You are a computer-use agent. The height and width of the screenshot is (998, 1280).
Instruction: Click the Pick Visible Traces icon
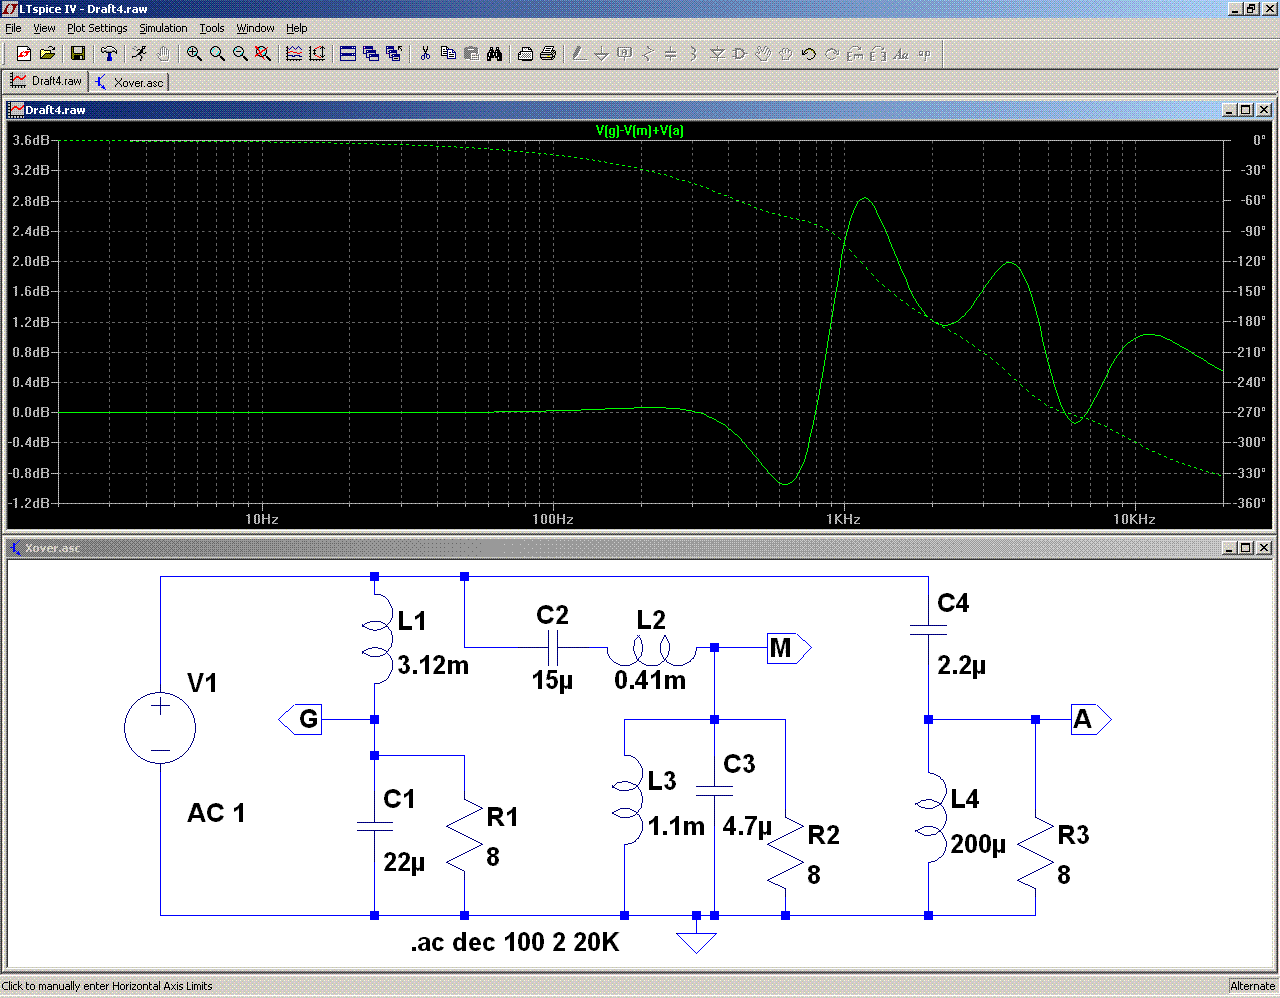(x=317, y=54)
